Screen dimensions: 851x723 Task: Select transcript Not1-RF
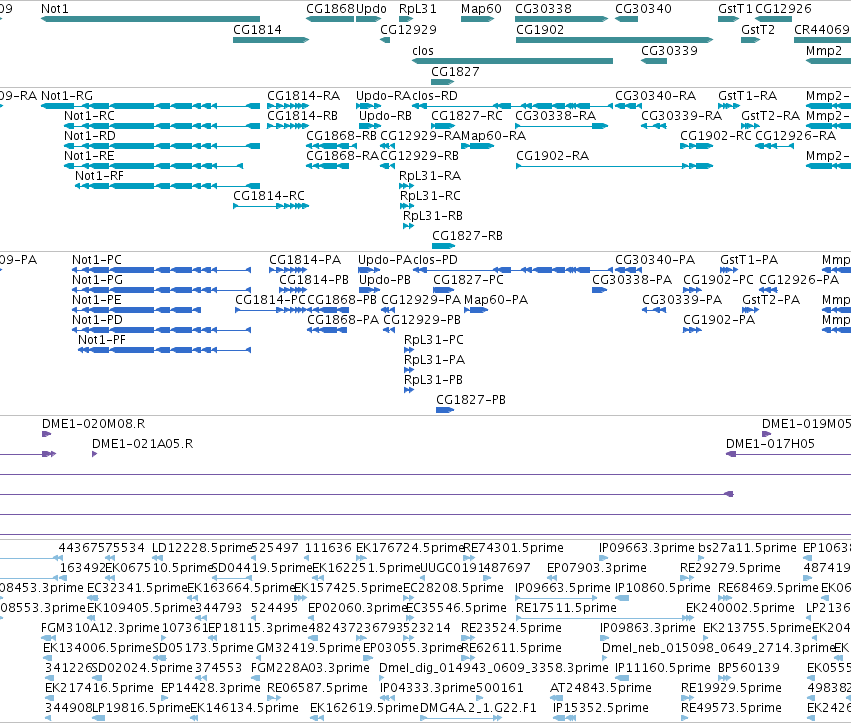click(x=99, y=176)
